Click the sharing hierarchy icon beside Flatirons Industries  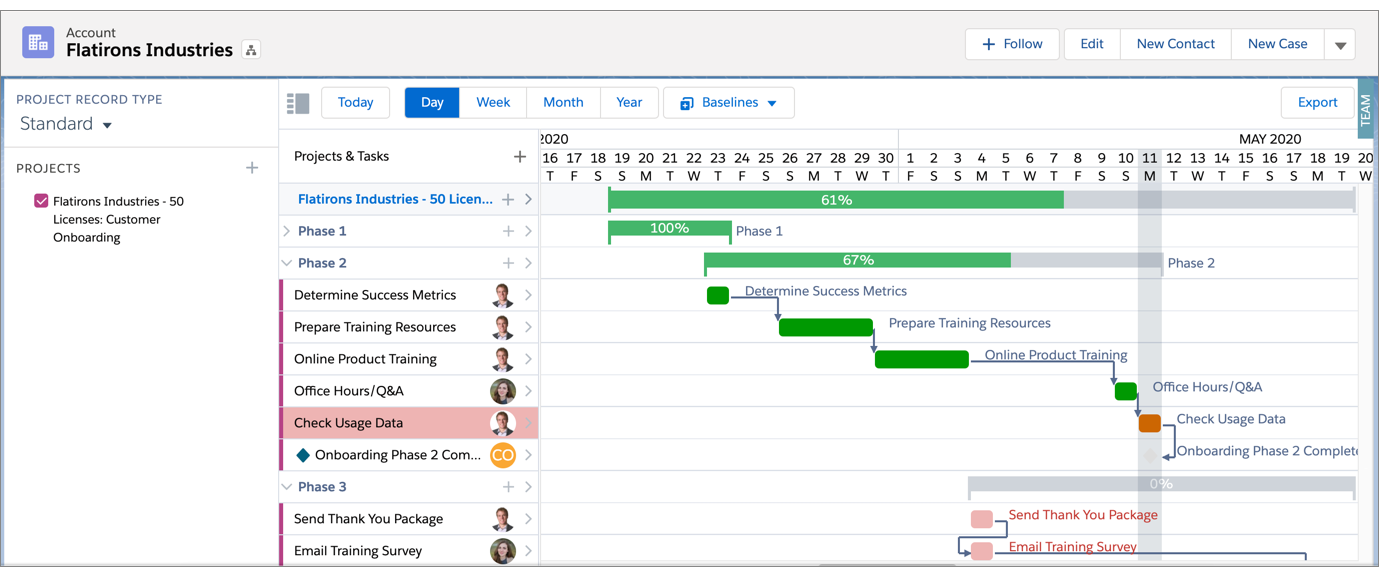(x=250, y=47)
